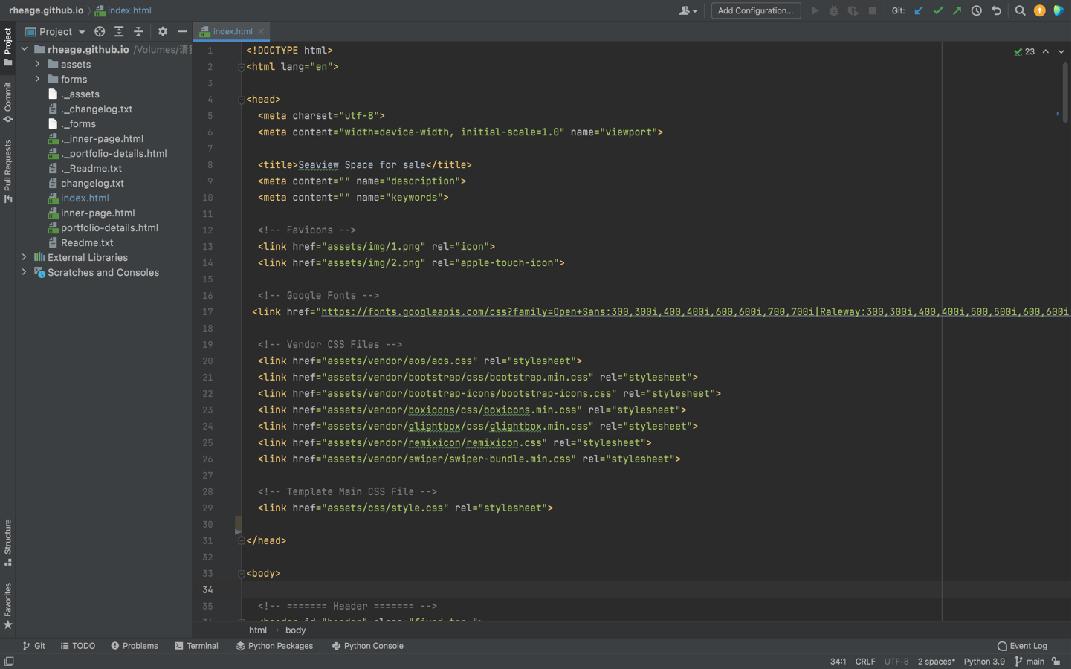
Task: Open portfolio-details.html in project tree
Action: click(x=103, y=228)
